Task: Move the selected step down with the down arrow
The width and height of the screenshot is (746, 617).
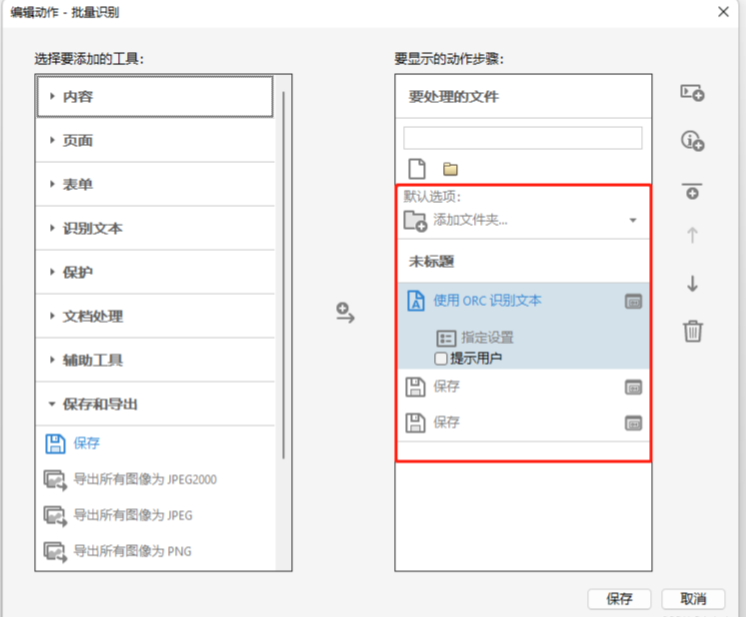Action: (692, 284)
